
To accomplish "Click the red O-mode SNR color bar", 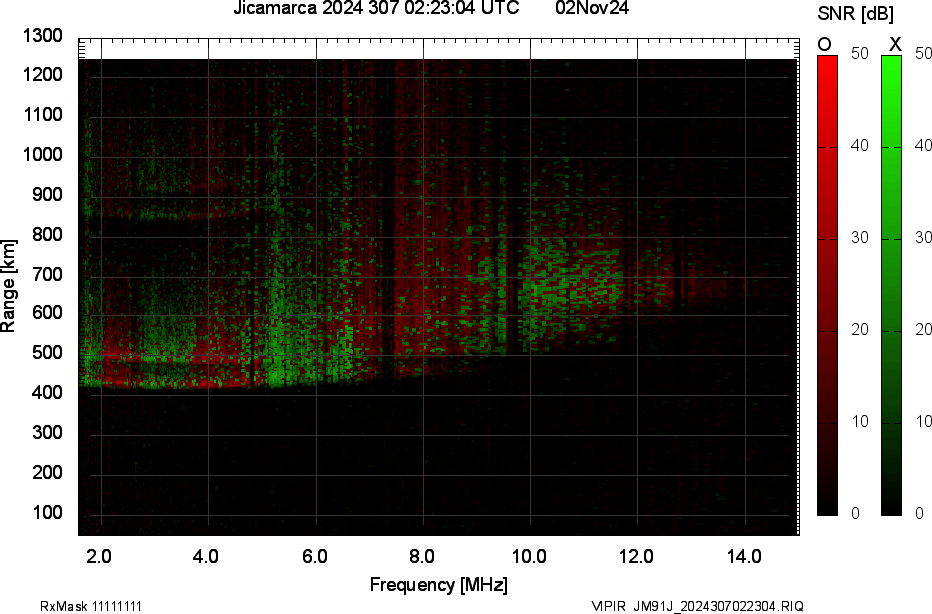I will [827, 285].
